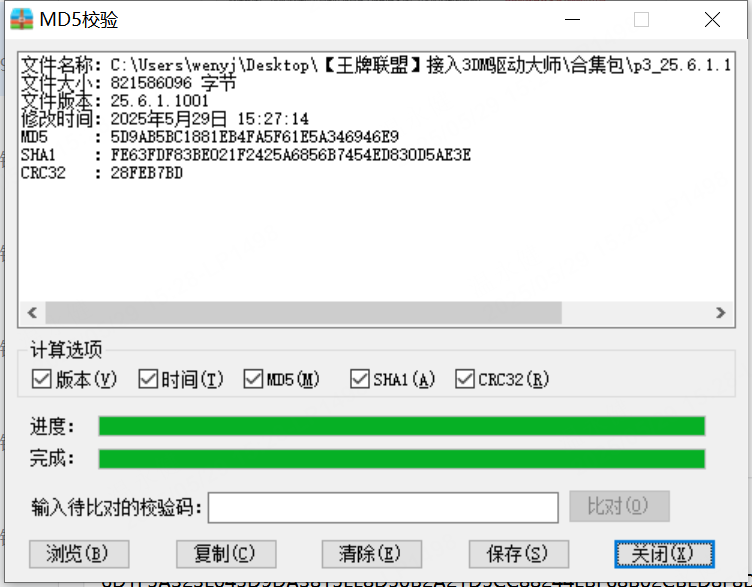
Task: Toggle the 版本(V) checkbox
Action: click(x=41, y=379)
